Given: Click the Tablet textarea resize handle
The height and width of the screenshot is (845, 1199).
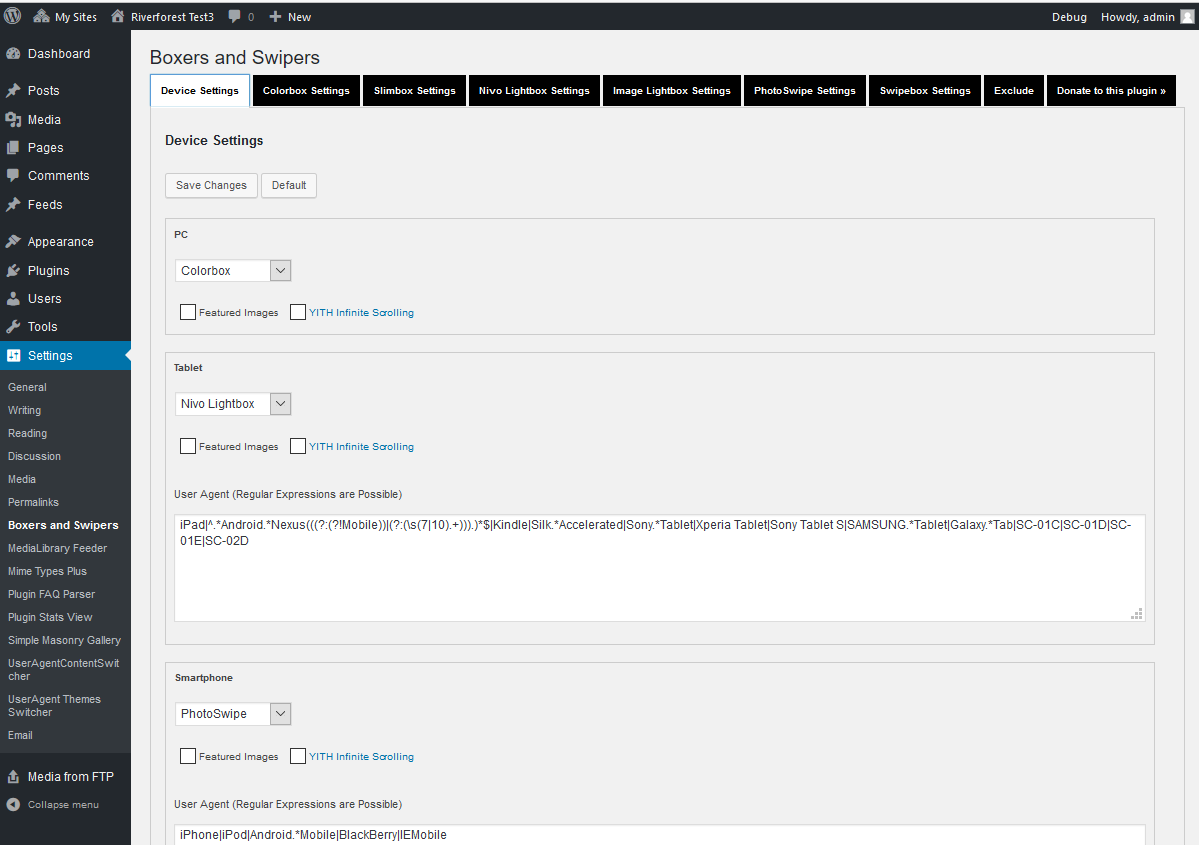Looking at the screenshot, I should [1137, 613].
